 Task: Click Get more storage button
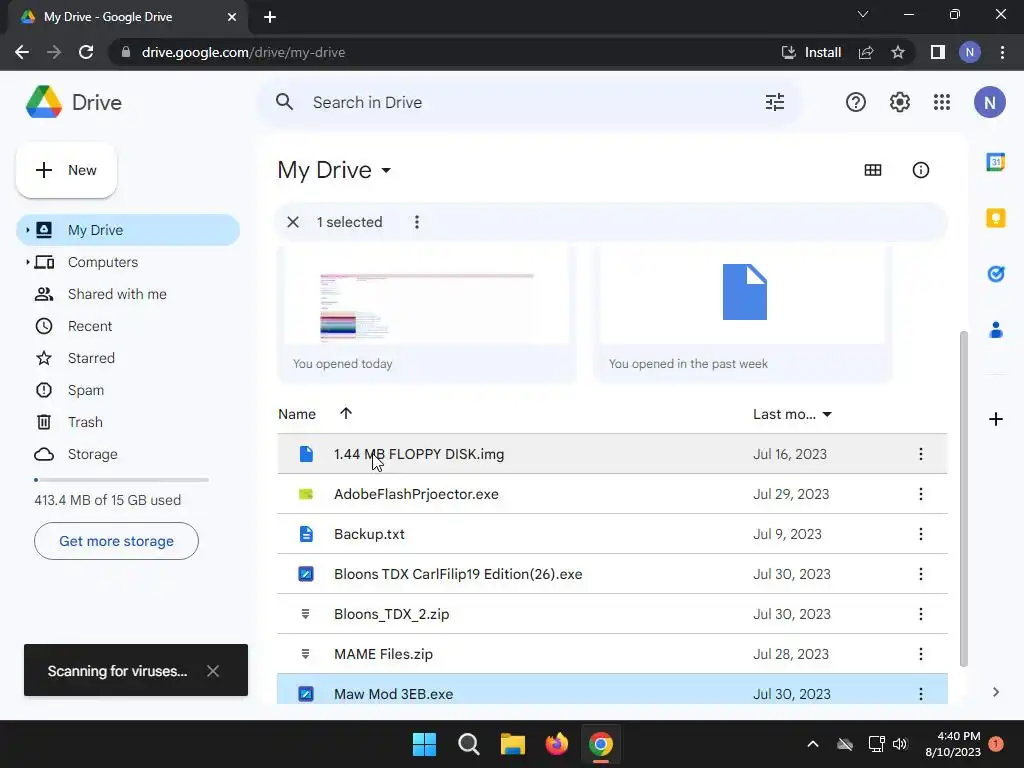pyautogui.click(x=116, y=541)
